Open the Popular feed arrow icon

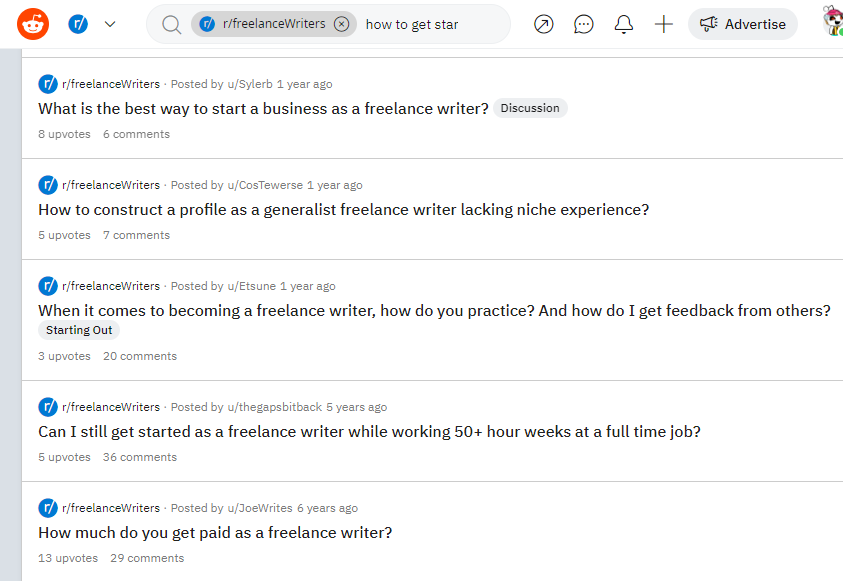[x=544, y=24]
